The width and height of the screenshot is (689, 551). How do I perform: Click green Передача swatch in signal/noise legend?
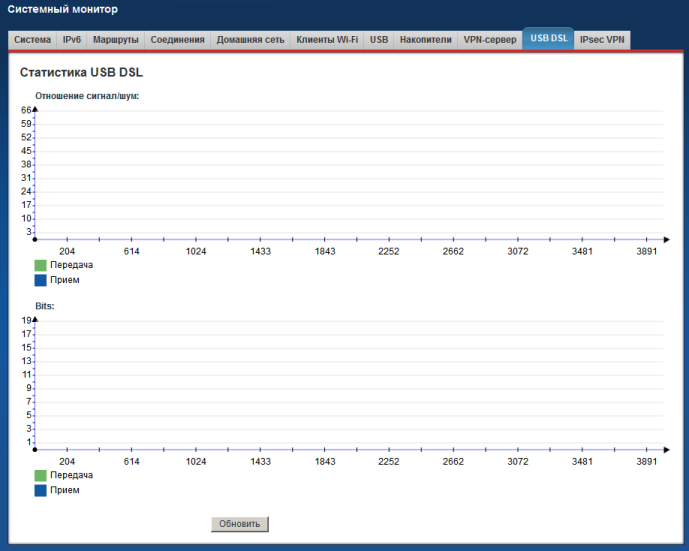40,266
